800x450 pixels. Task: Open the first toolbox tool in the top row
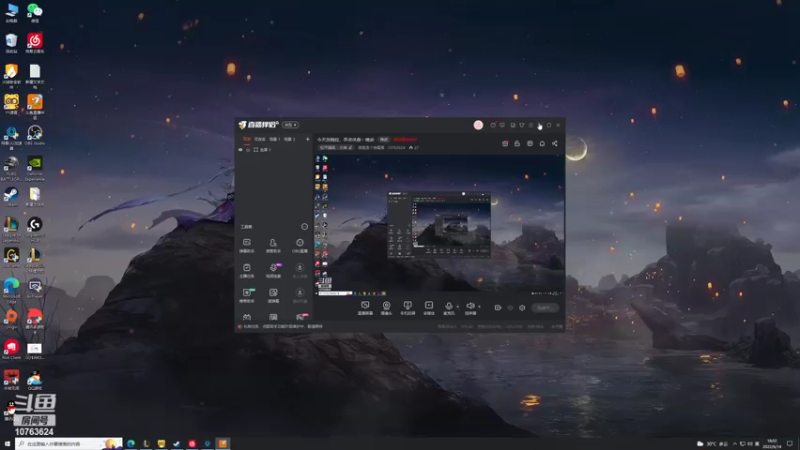click(x=247, y=245)
